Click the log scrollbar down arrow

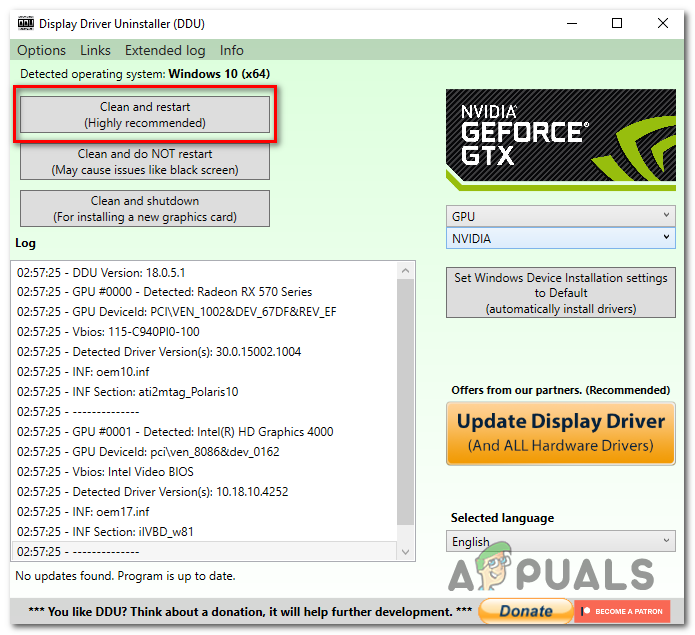pos(405,552)
